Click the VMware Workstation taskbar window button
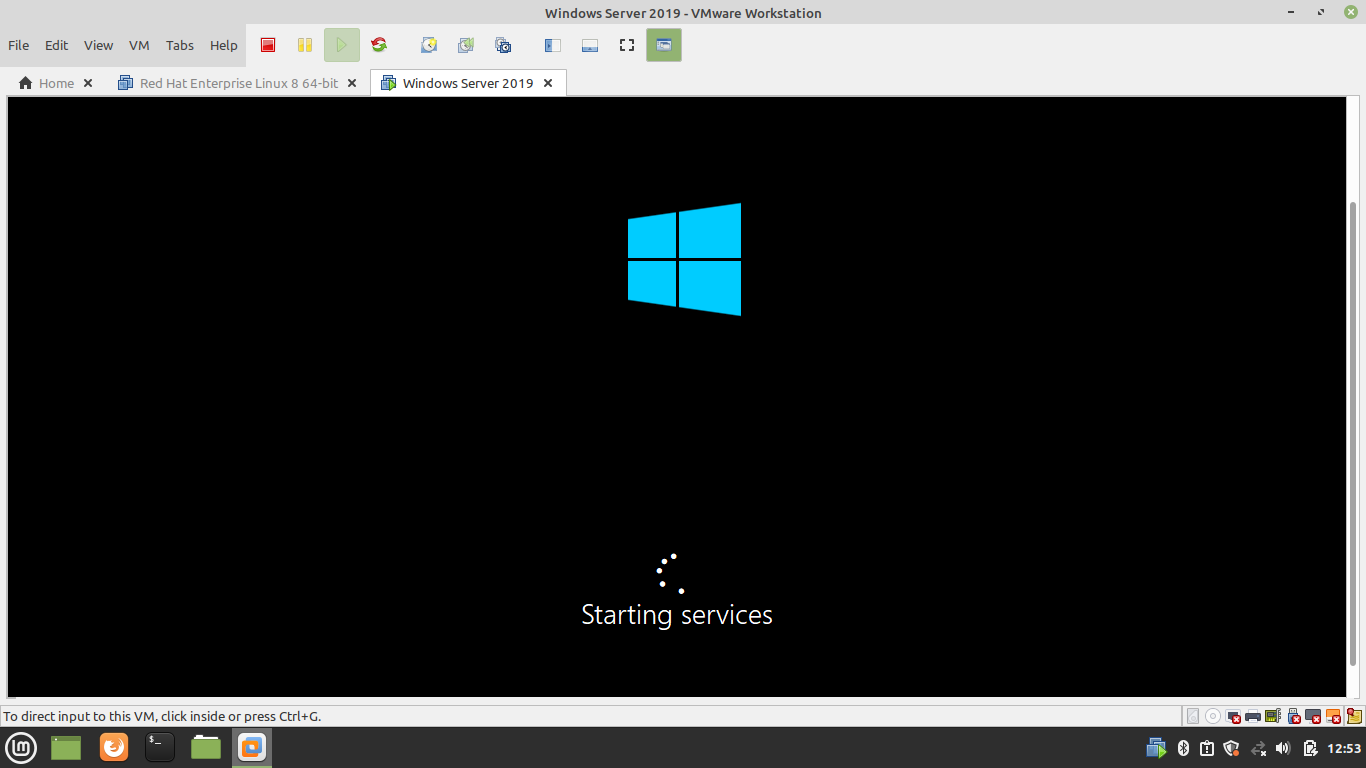Image resolution: width=1366 pixels, height=768 pixels. click(x=252, y=747)
